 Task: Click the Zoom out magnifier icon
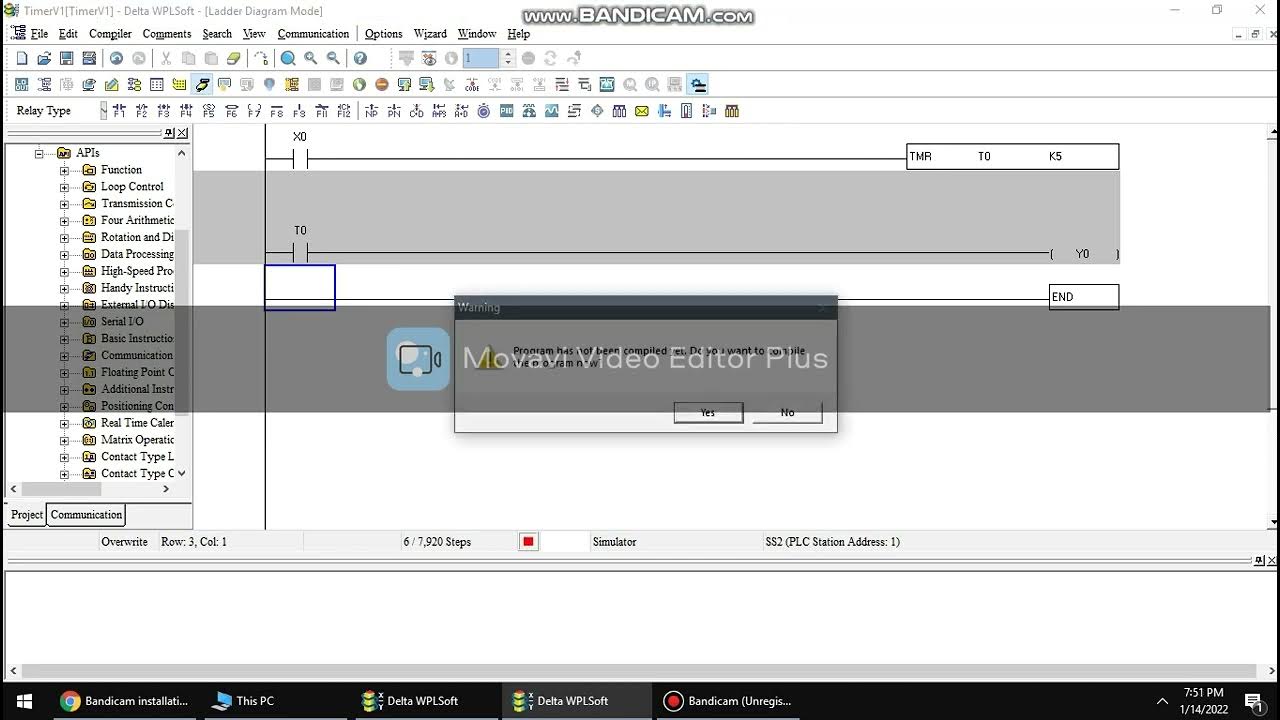(334, 59)
